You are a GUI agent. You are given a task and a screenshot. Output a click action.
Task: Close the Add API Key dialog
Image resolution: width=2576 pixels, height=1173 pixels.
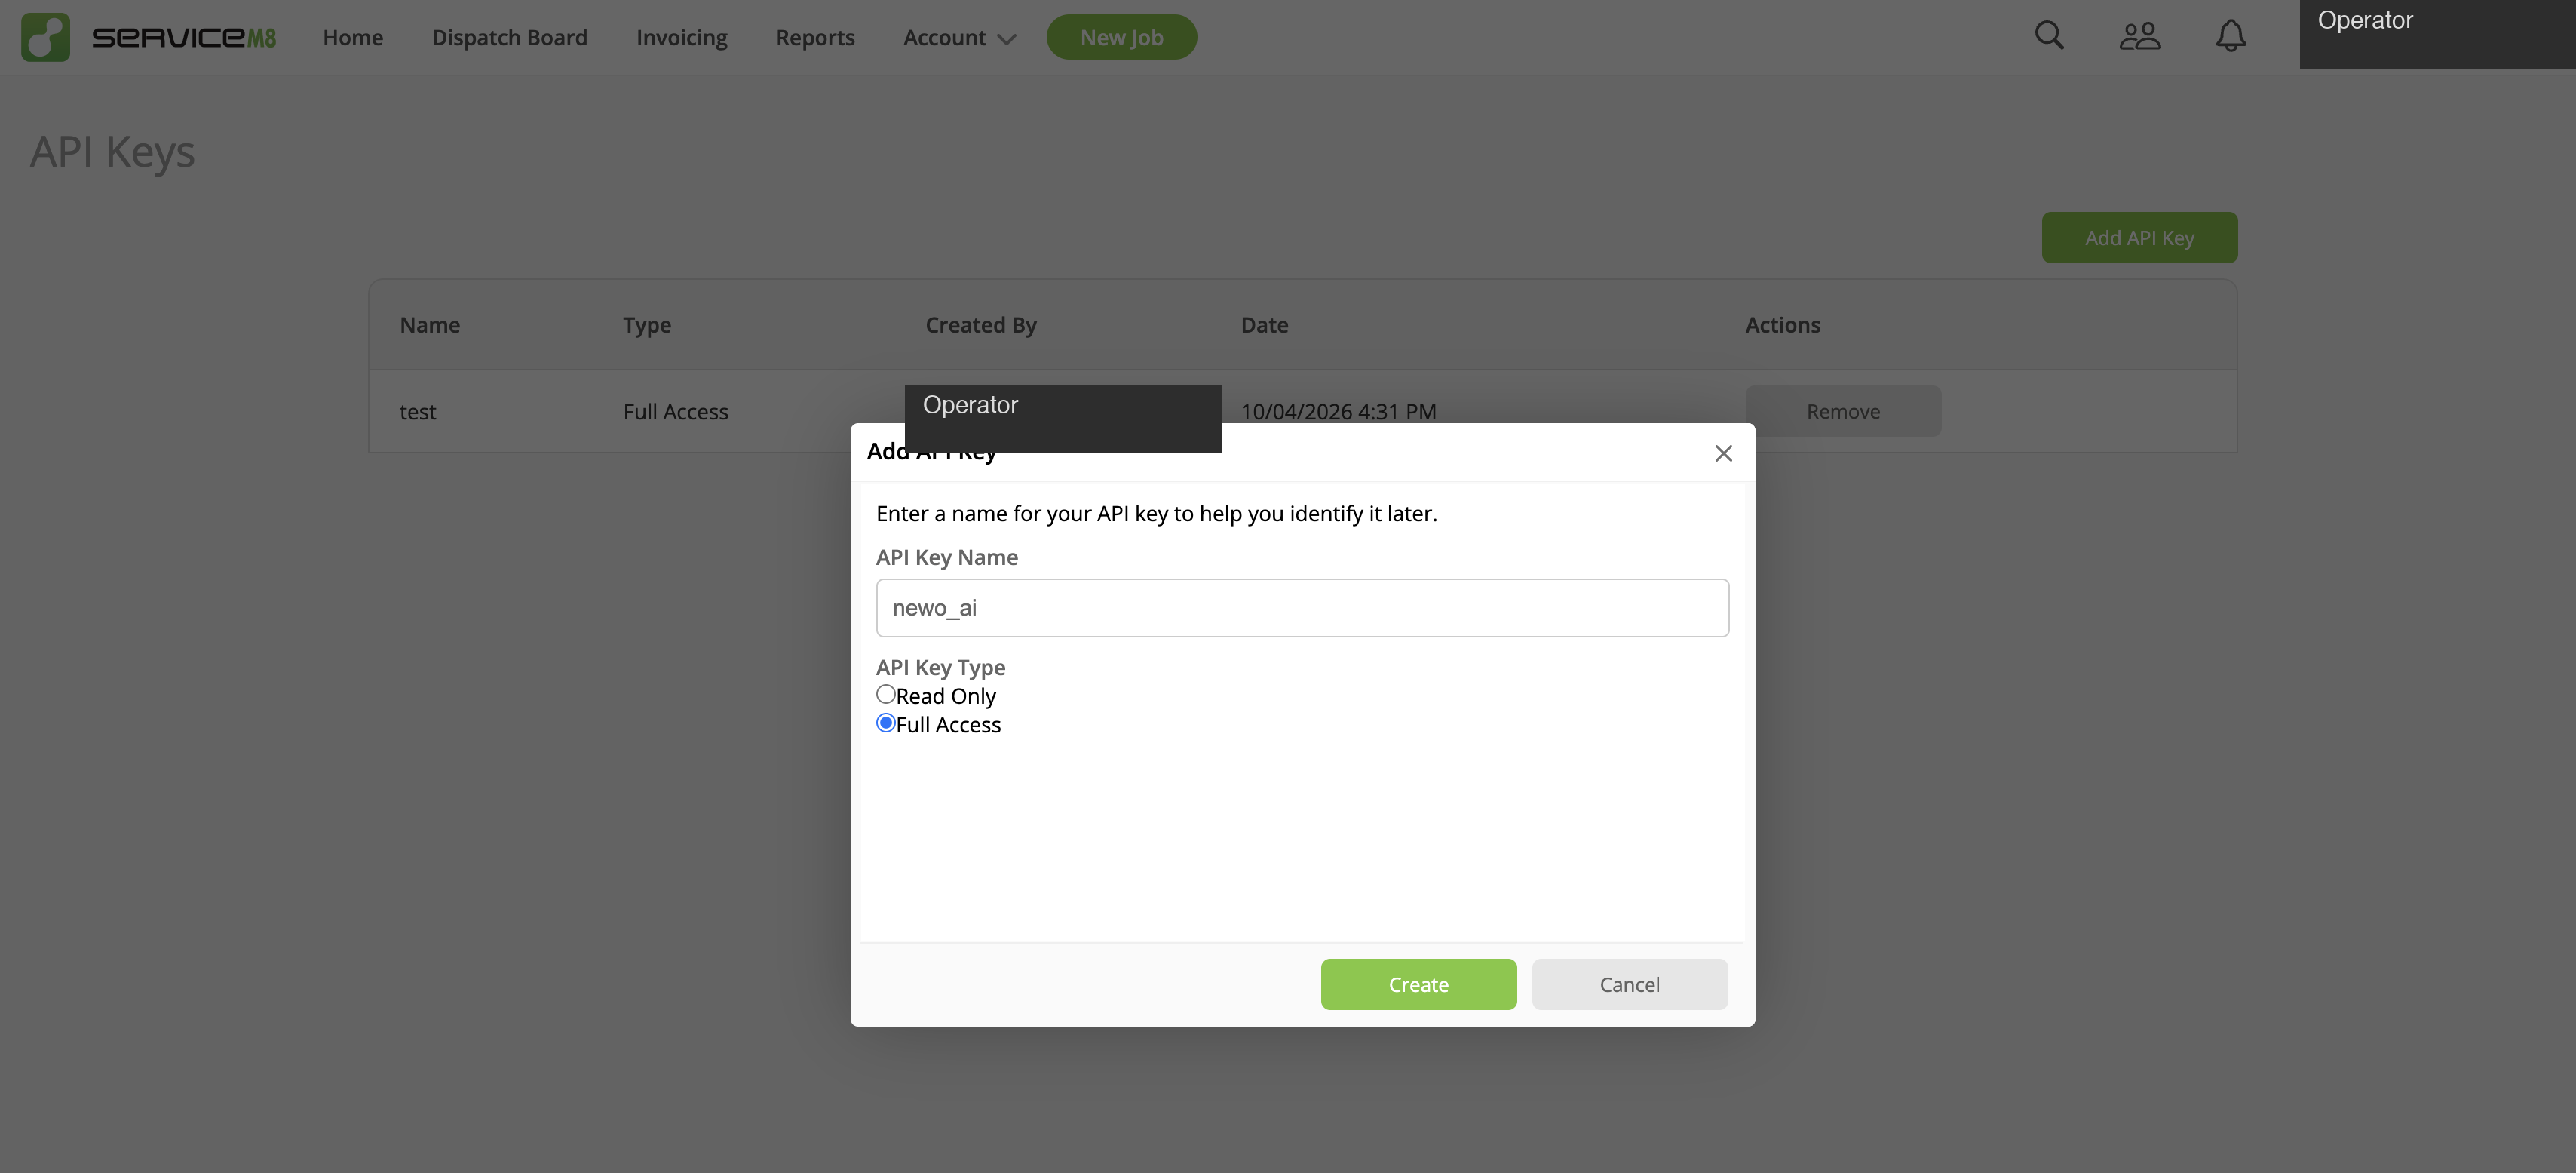point(1723,453)
